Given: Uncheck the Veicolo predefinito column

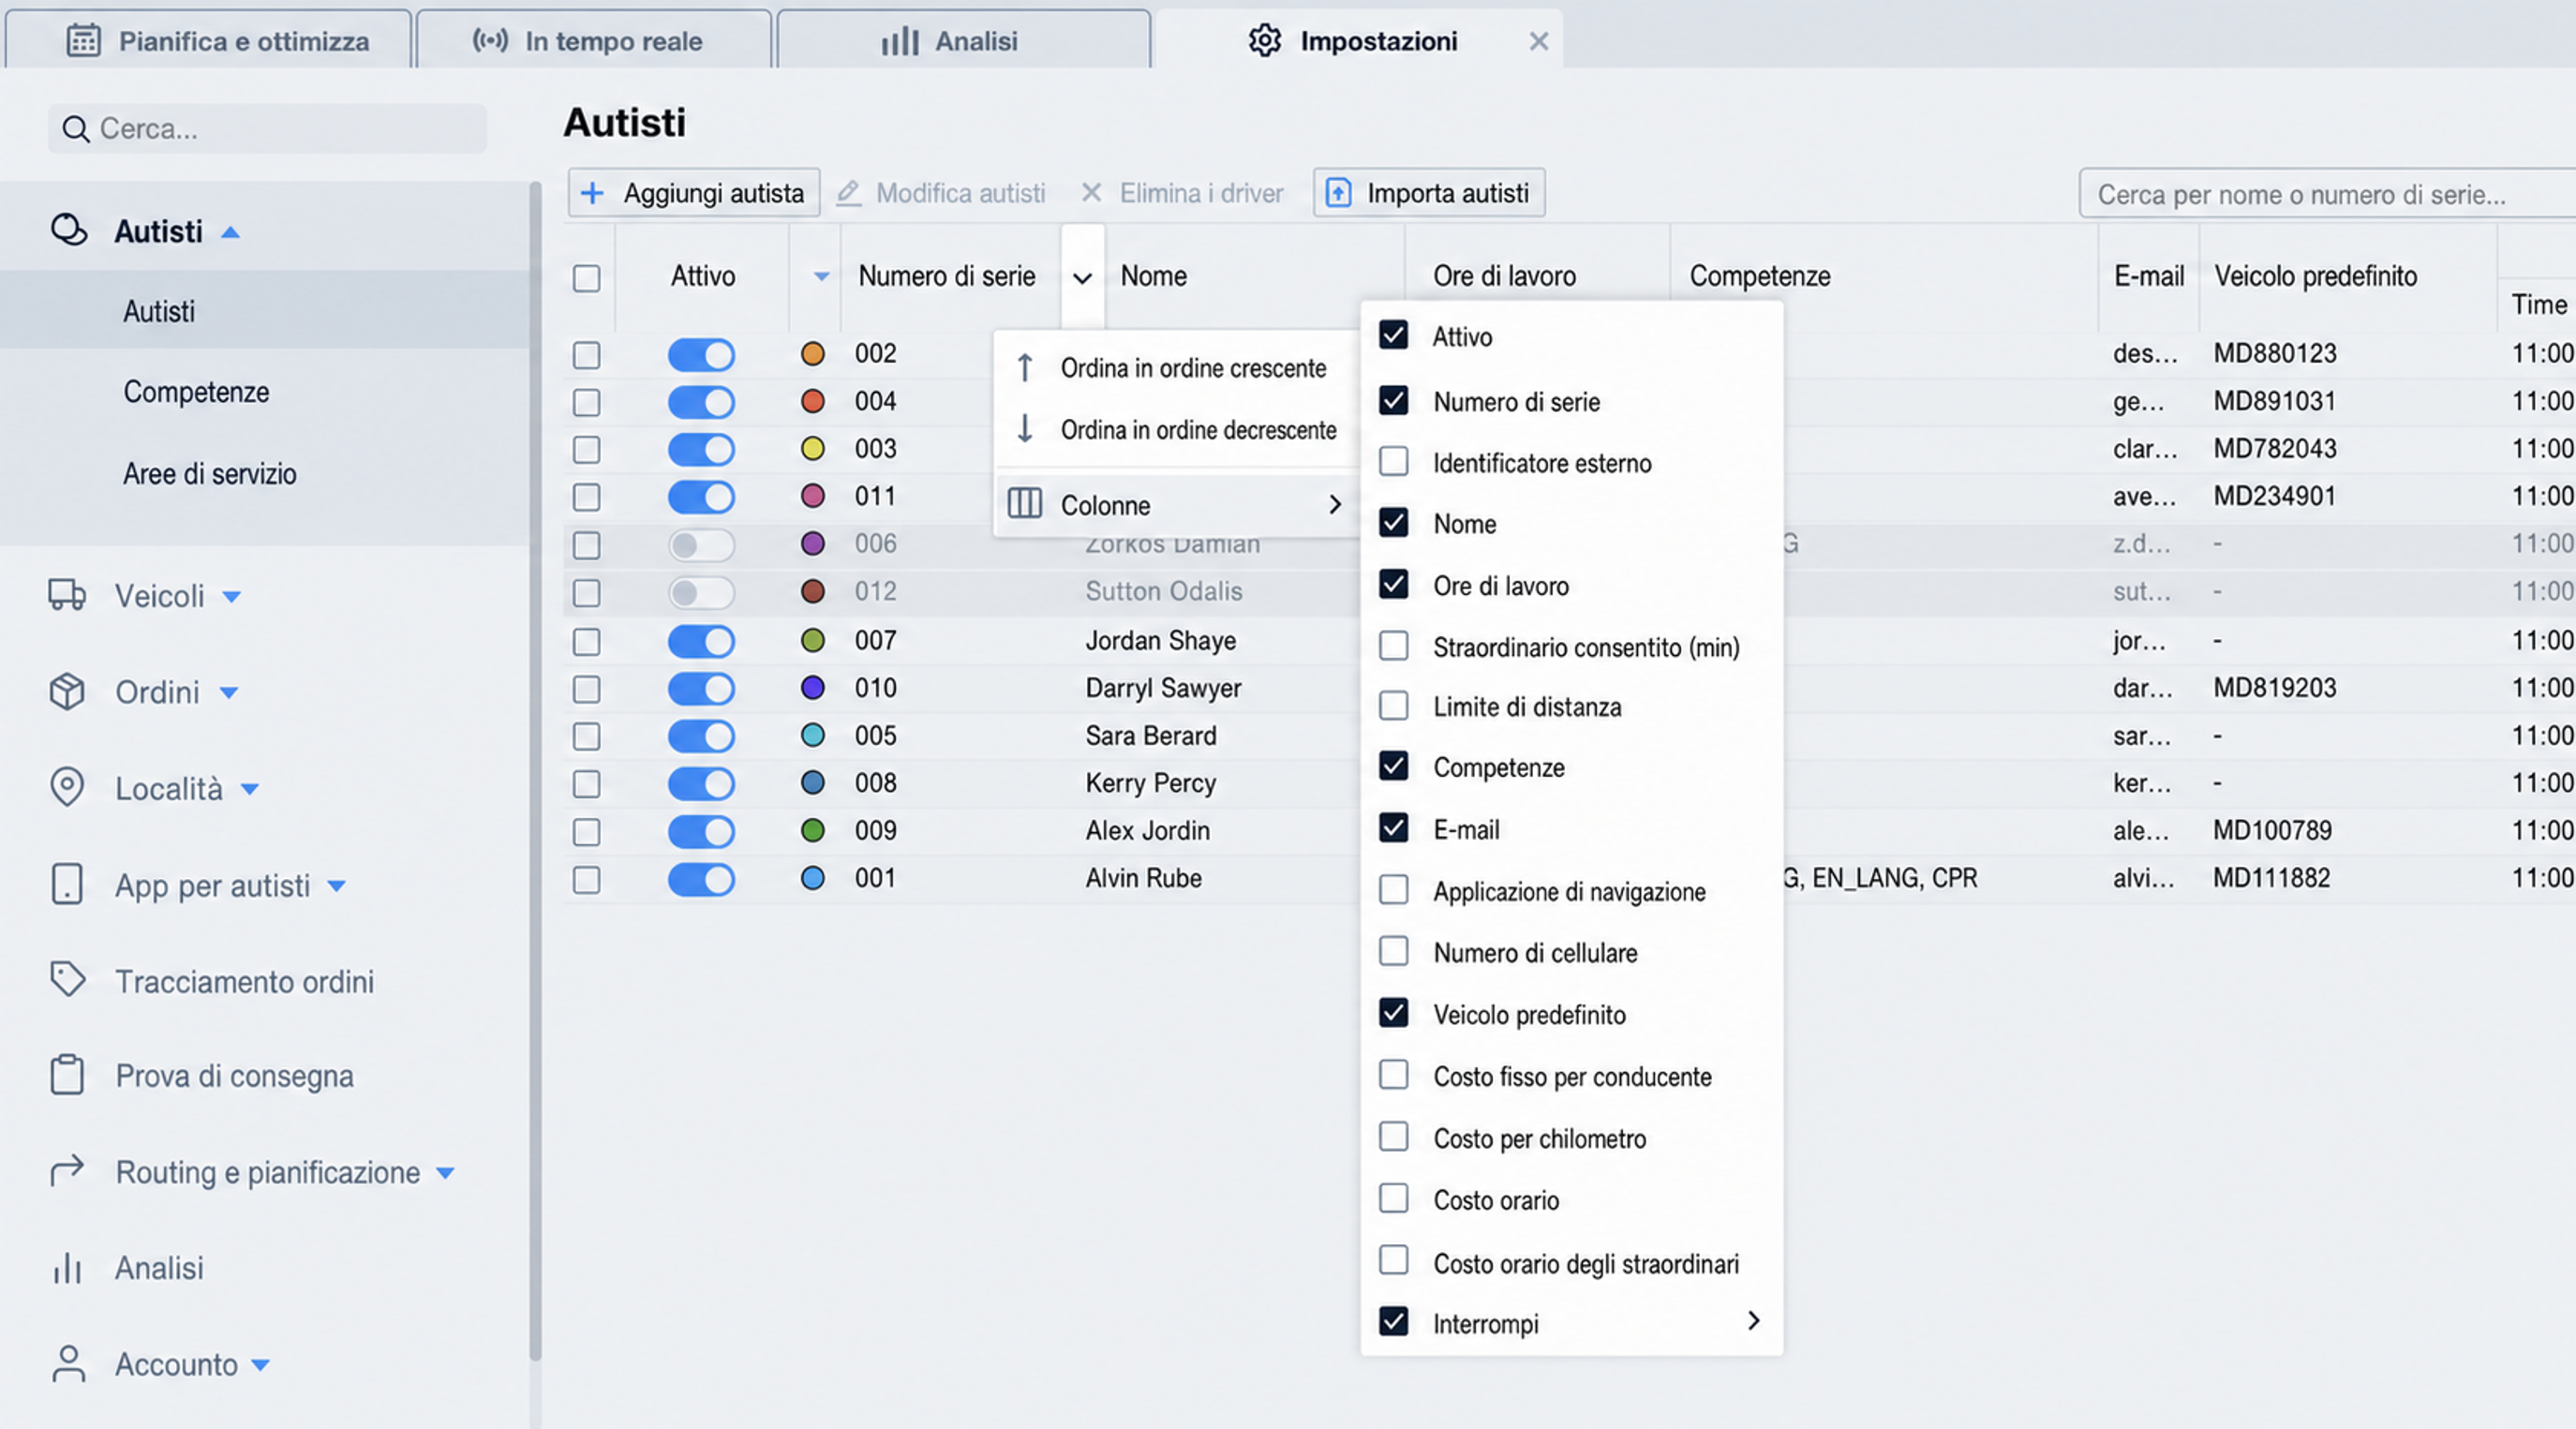Looking at the screenshot, I should 1393,1013.
